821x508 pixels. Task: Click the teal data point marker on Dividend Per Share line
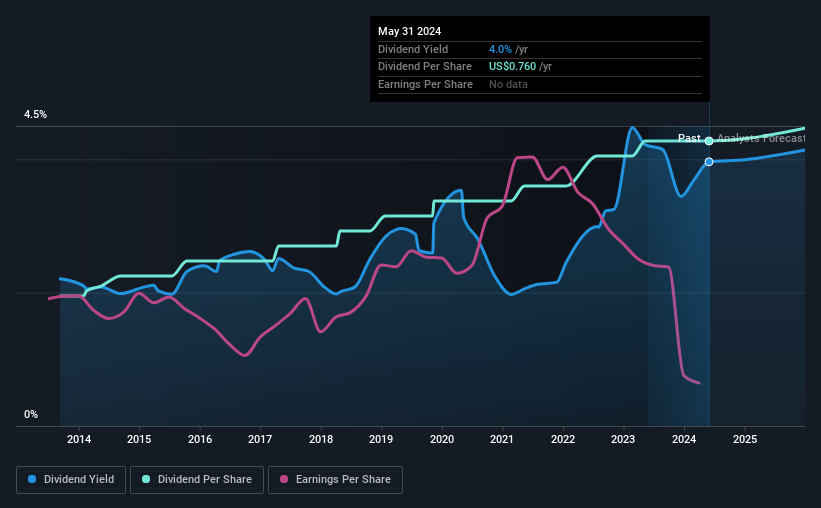(x=709, y=141)
